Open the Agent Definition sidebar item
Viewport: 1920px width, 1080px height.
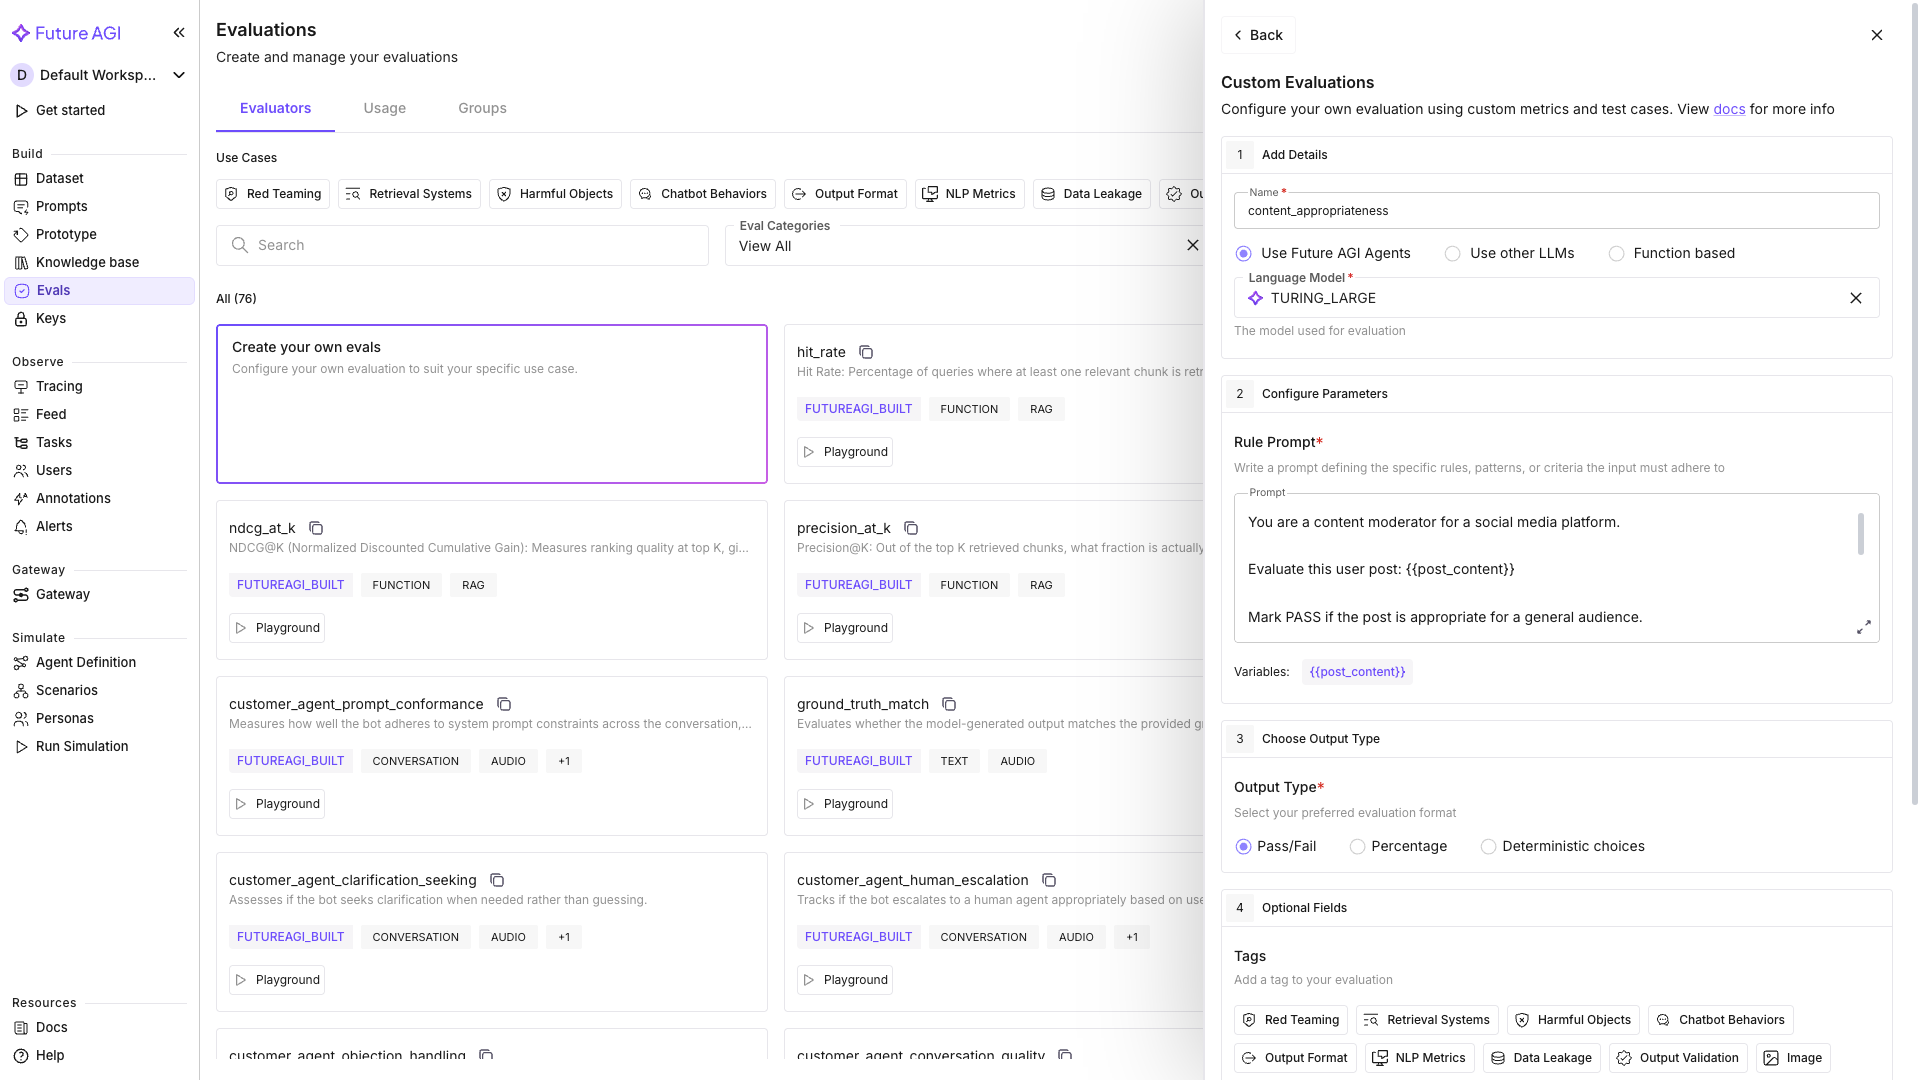86,662
